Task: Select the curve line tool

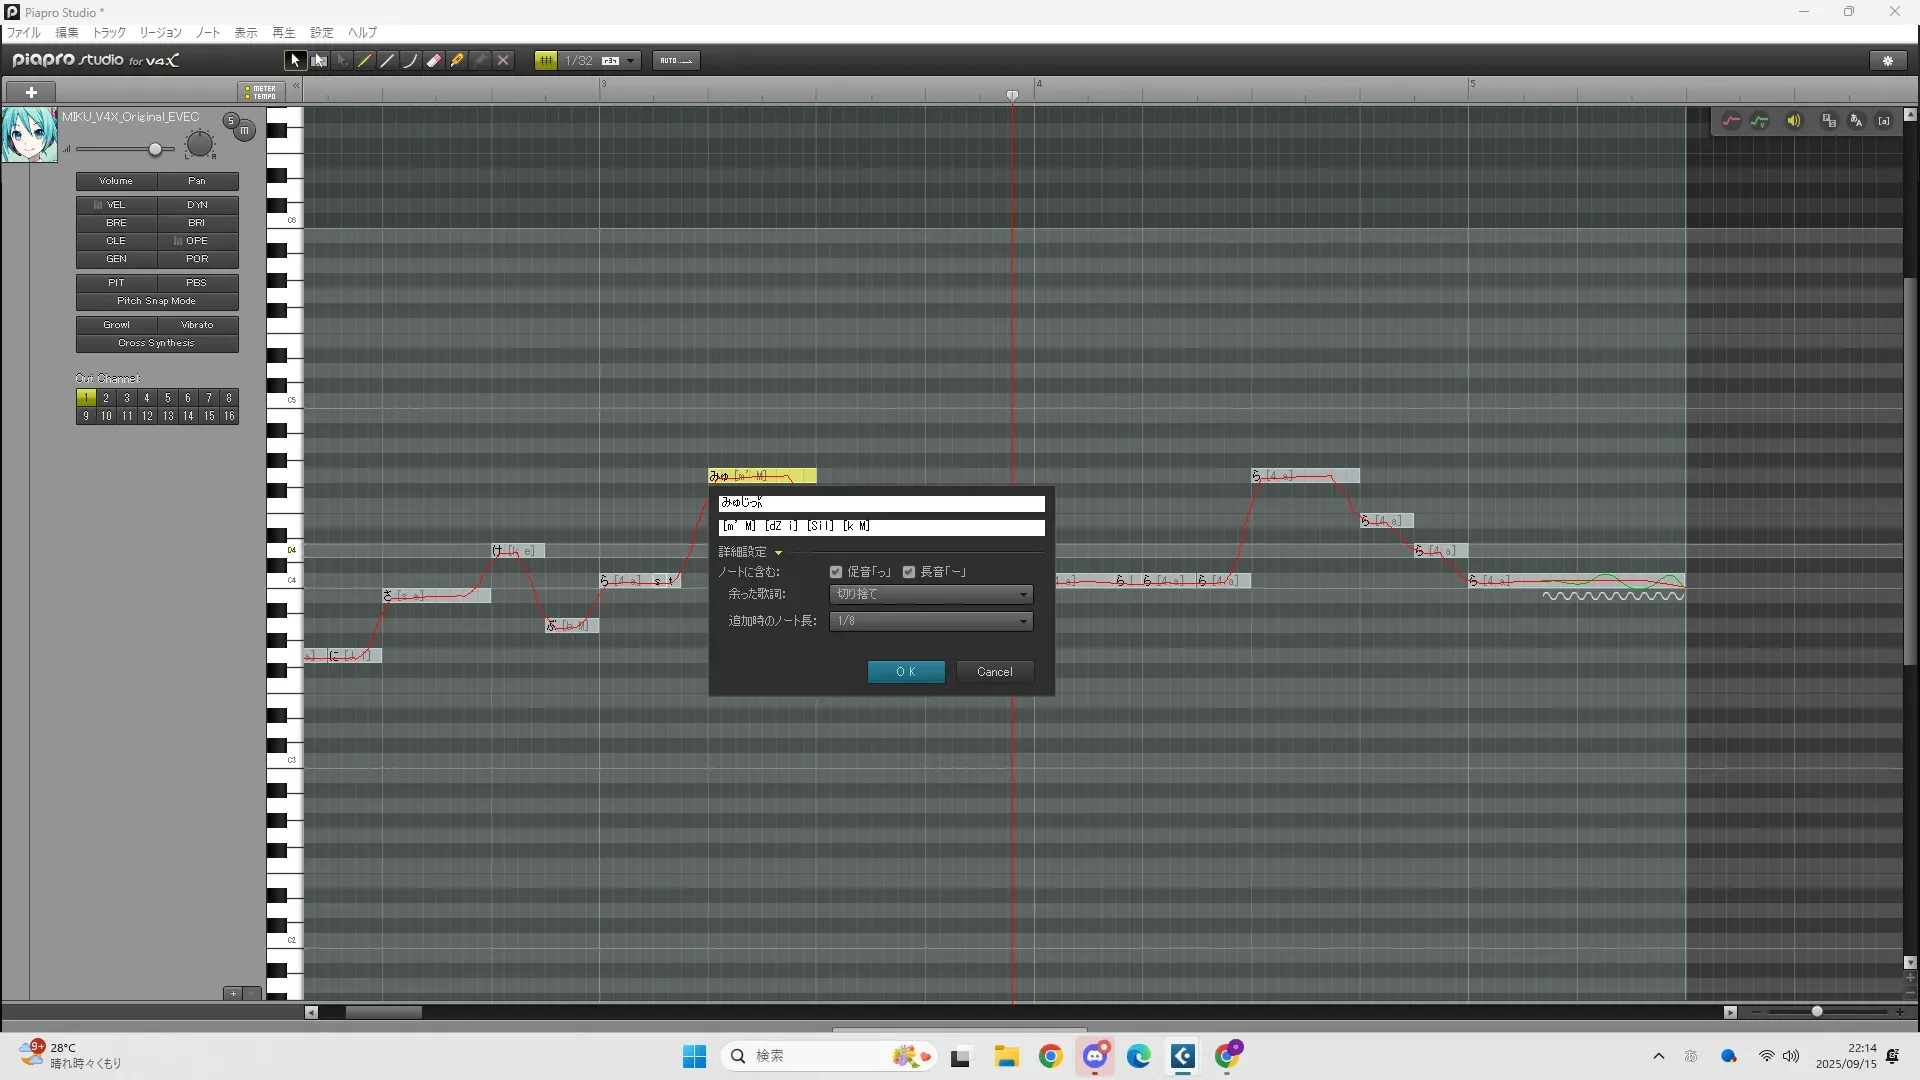Action: coord(411,61)
